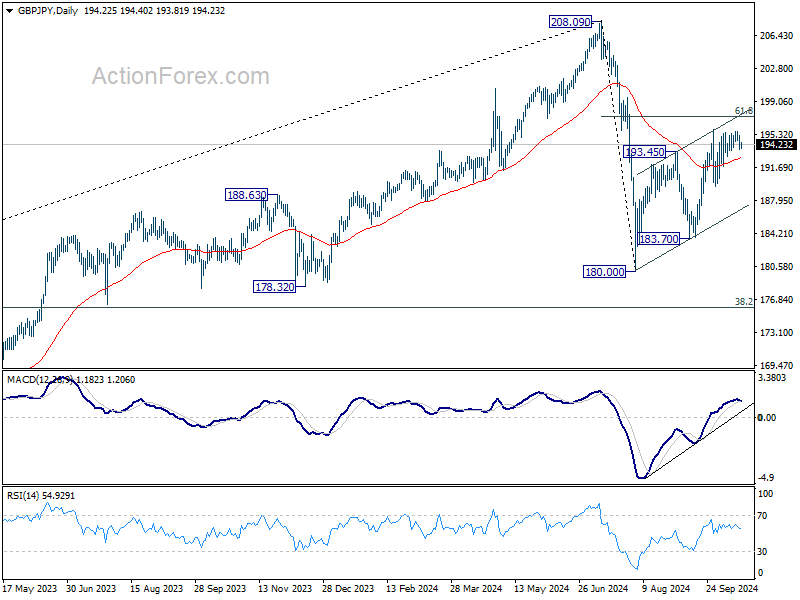Screen dimensions: 800x600
Task: Select the MACD(12,26,9) indicator label
Action: [40, 380]
